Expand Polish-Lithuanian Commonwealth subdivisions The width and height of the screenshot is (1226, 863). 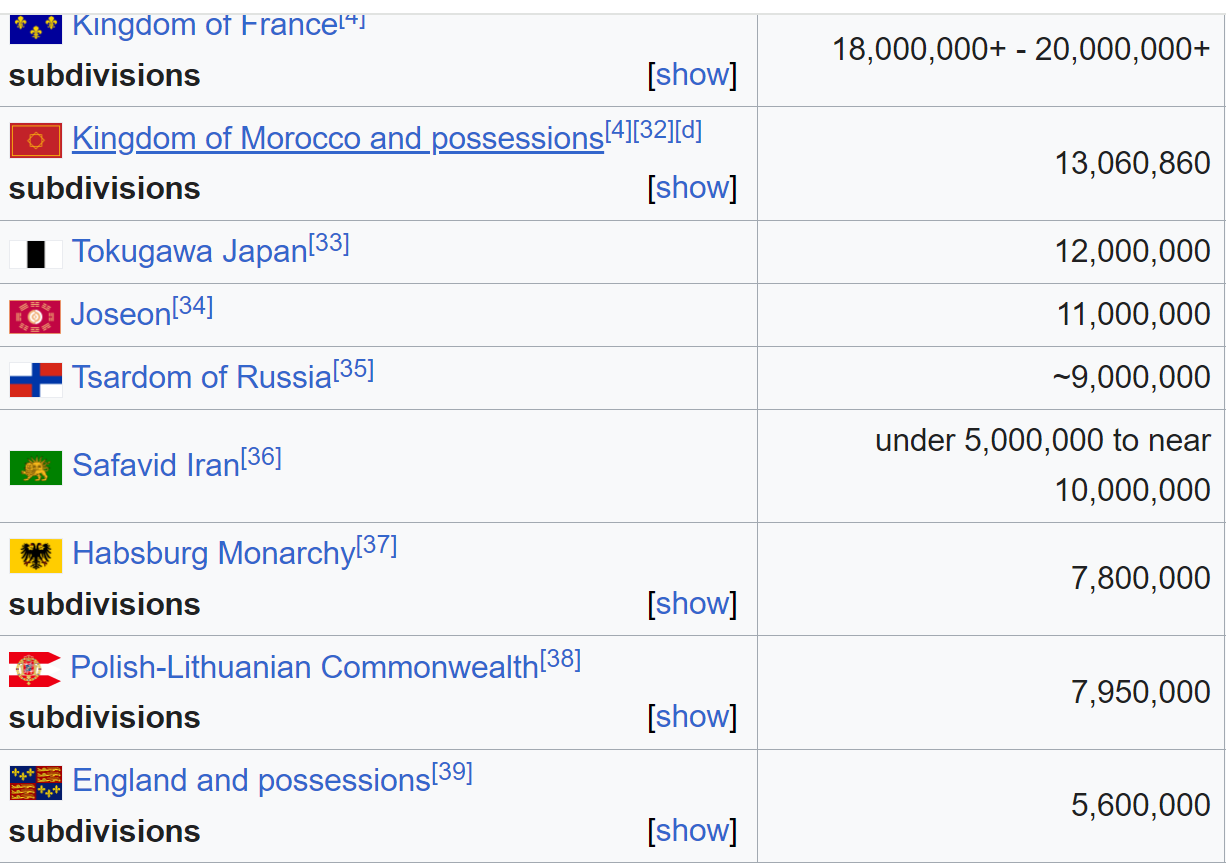pos(692,716)
